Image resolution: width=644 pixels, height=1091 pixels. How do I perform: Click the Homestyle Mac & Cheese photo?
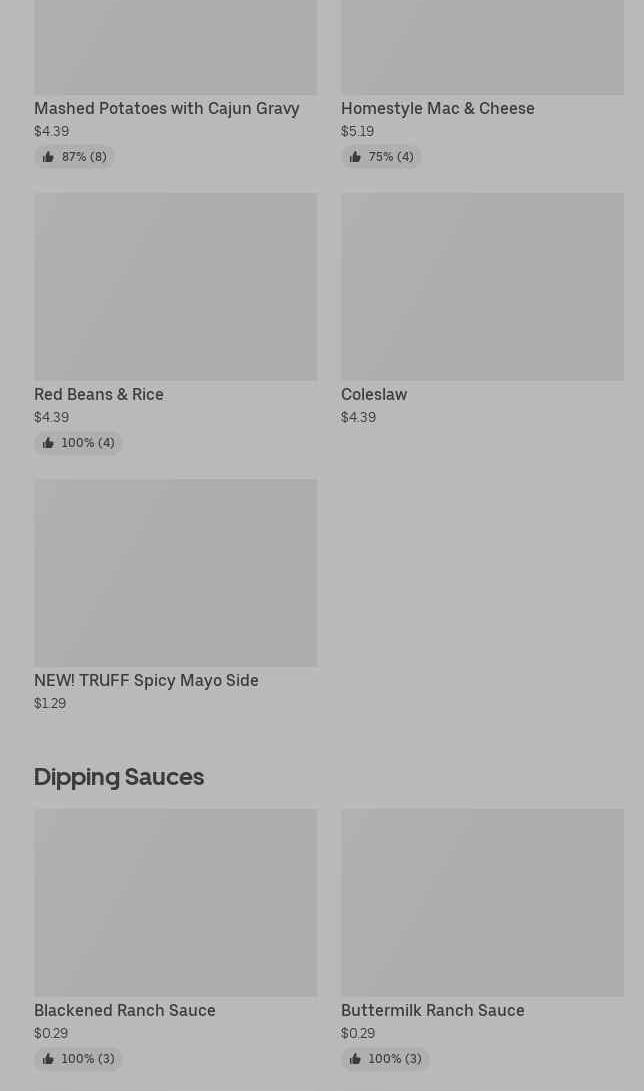point(482,46)
